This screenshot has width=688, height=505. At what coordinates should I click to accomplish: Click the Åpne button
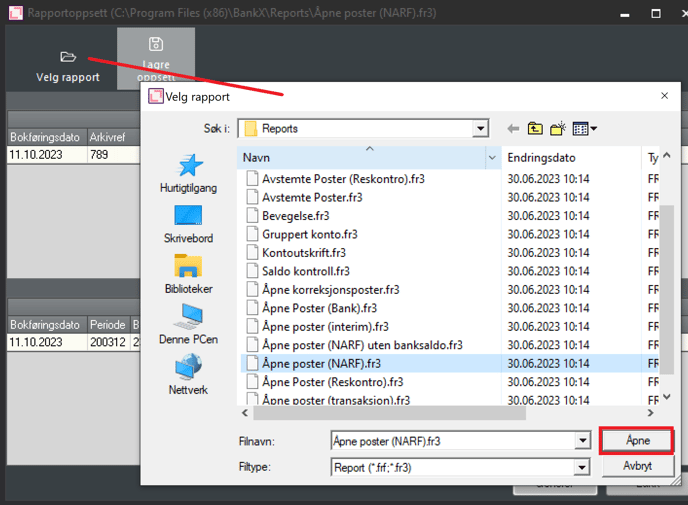(636, 441)
